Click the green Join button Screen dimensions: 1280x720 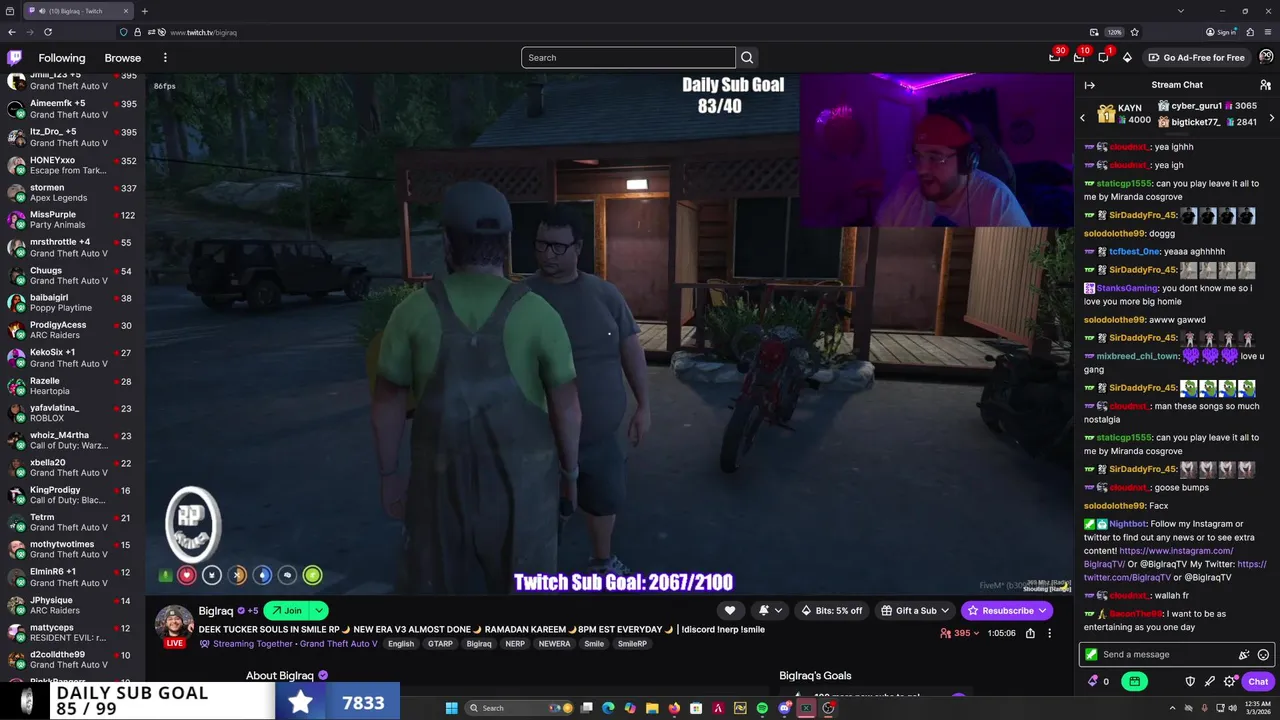(287, 610)
